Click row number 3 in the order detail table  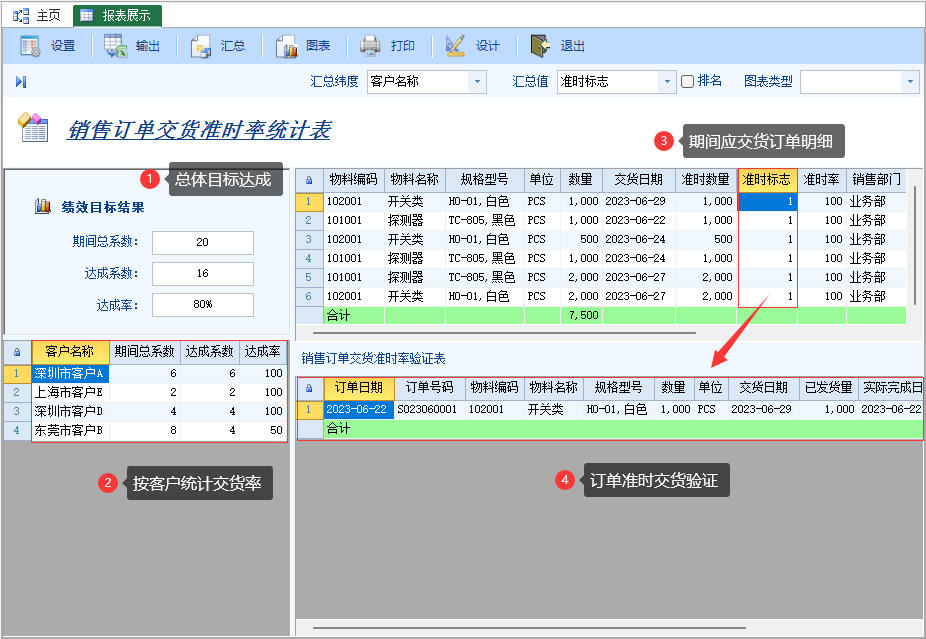[309, 239]
